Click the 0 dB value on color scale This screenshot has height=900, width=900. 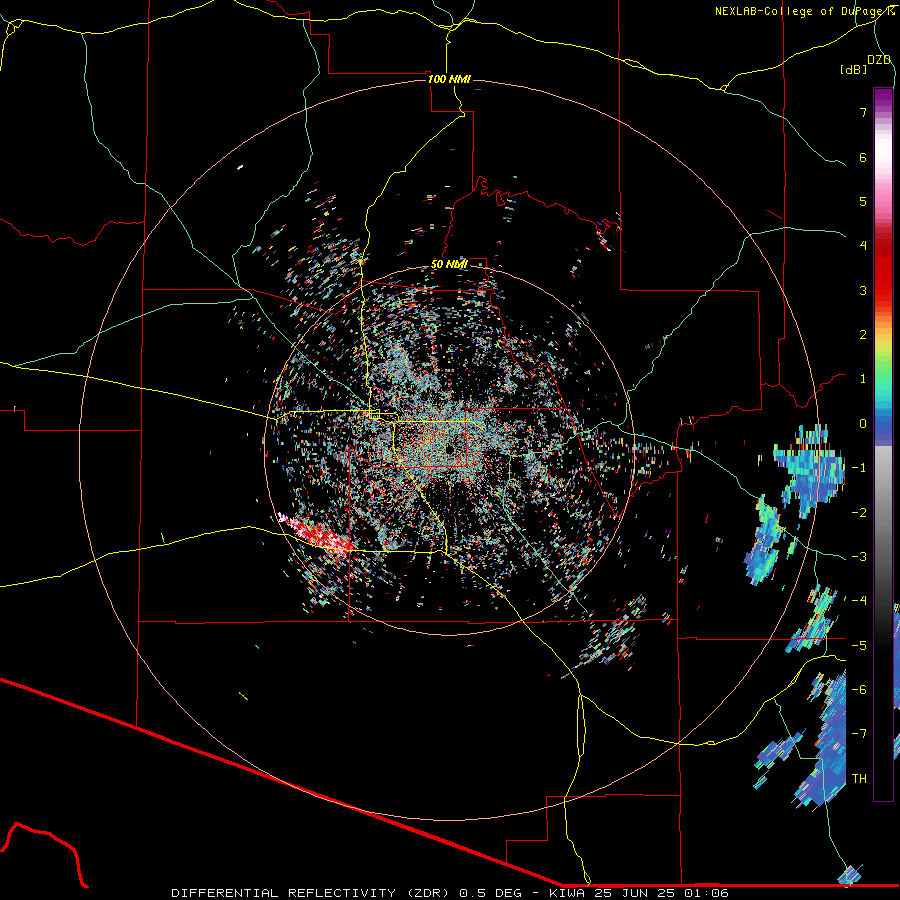[x=863, y=424]
